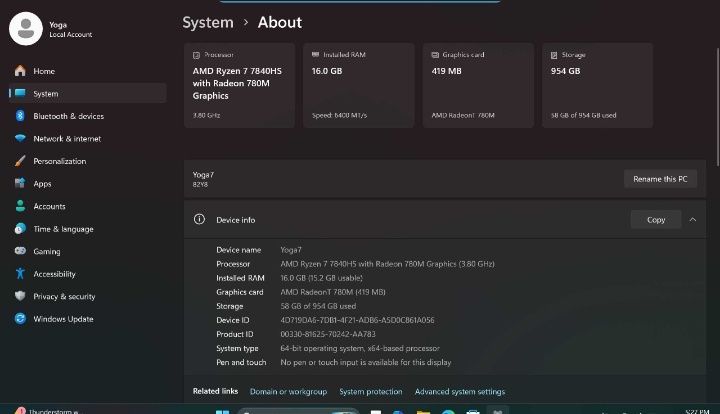Screen dimensions: 720x414
Task: Click the Rename this PC button
Action: [660, 179]
